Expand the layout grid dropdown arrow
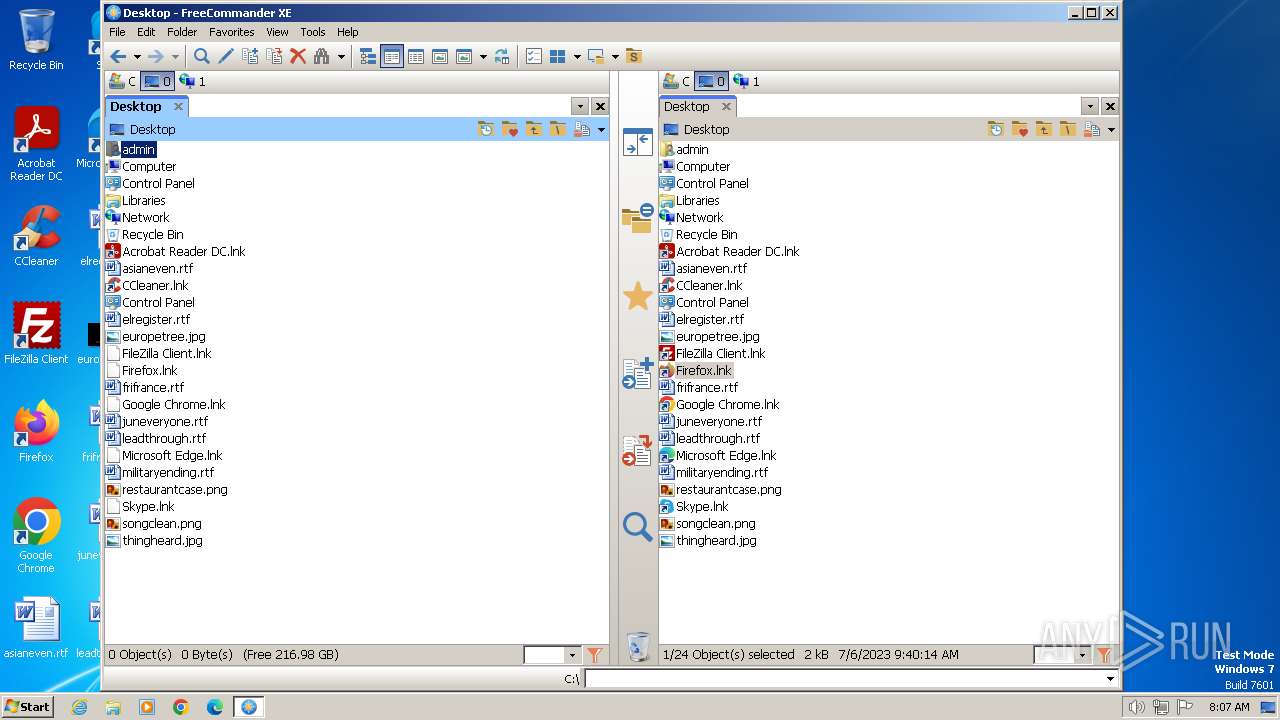The width and height of the screenshot is (1280, 720). click(577, 57)
